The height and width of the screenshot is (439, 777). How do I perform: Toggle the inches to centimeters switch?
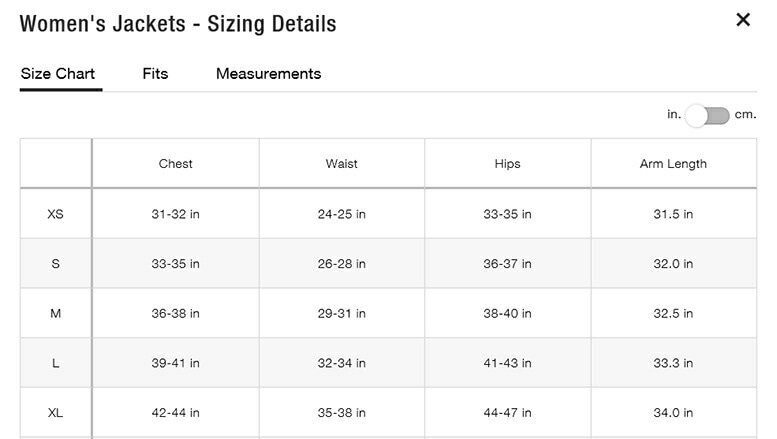tap(708, 115)
